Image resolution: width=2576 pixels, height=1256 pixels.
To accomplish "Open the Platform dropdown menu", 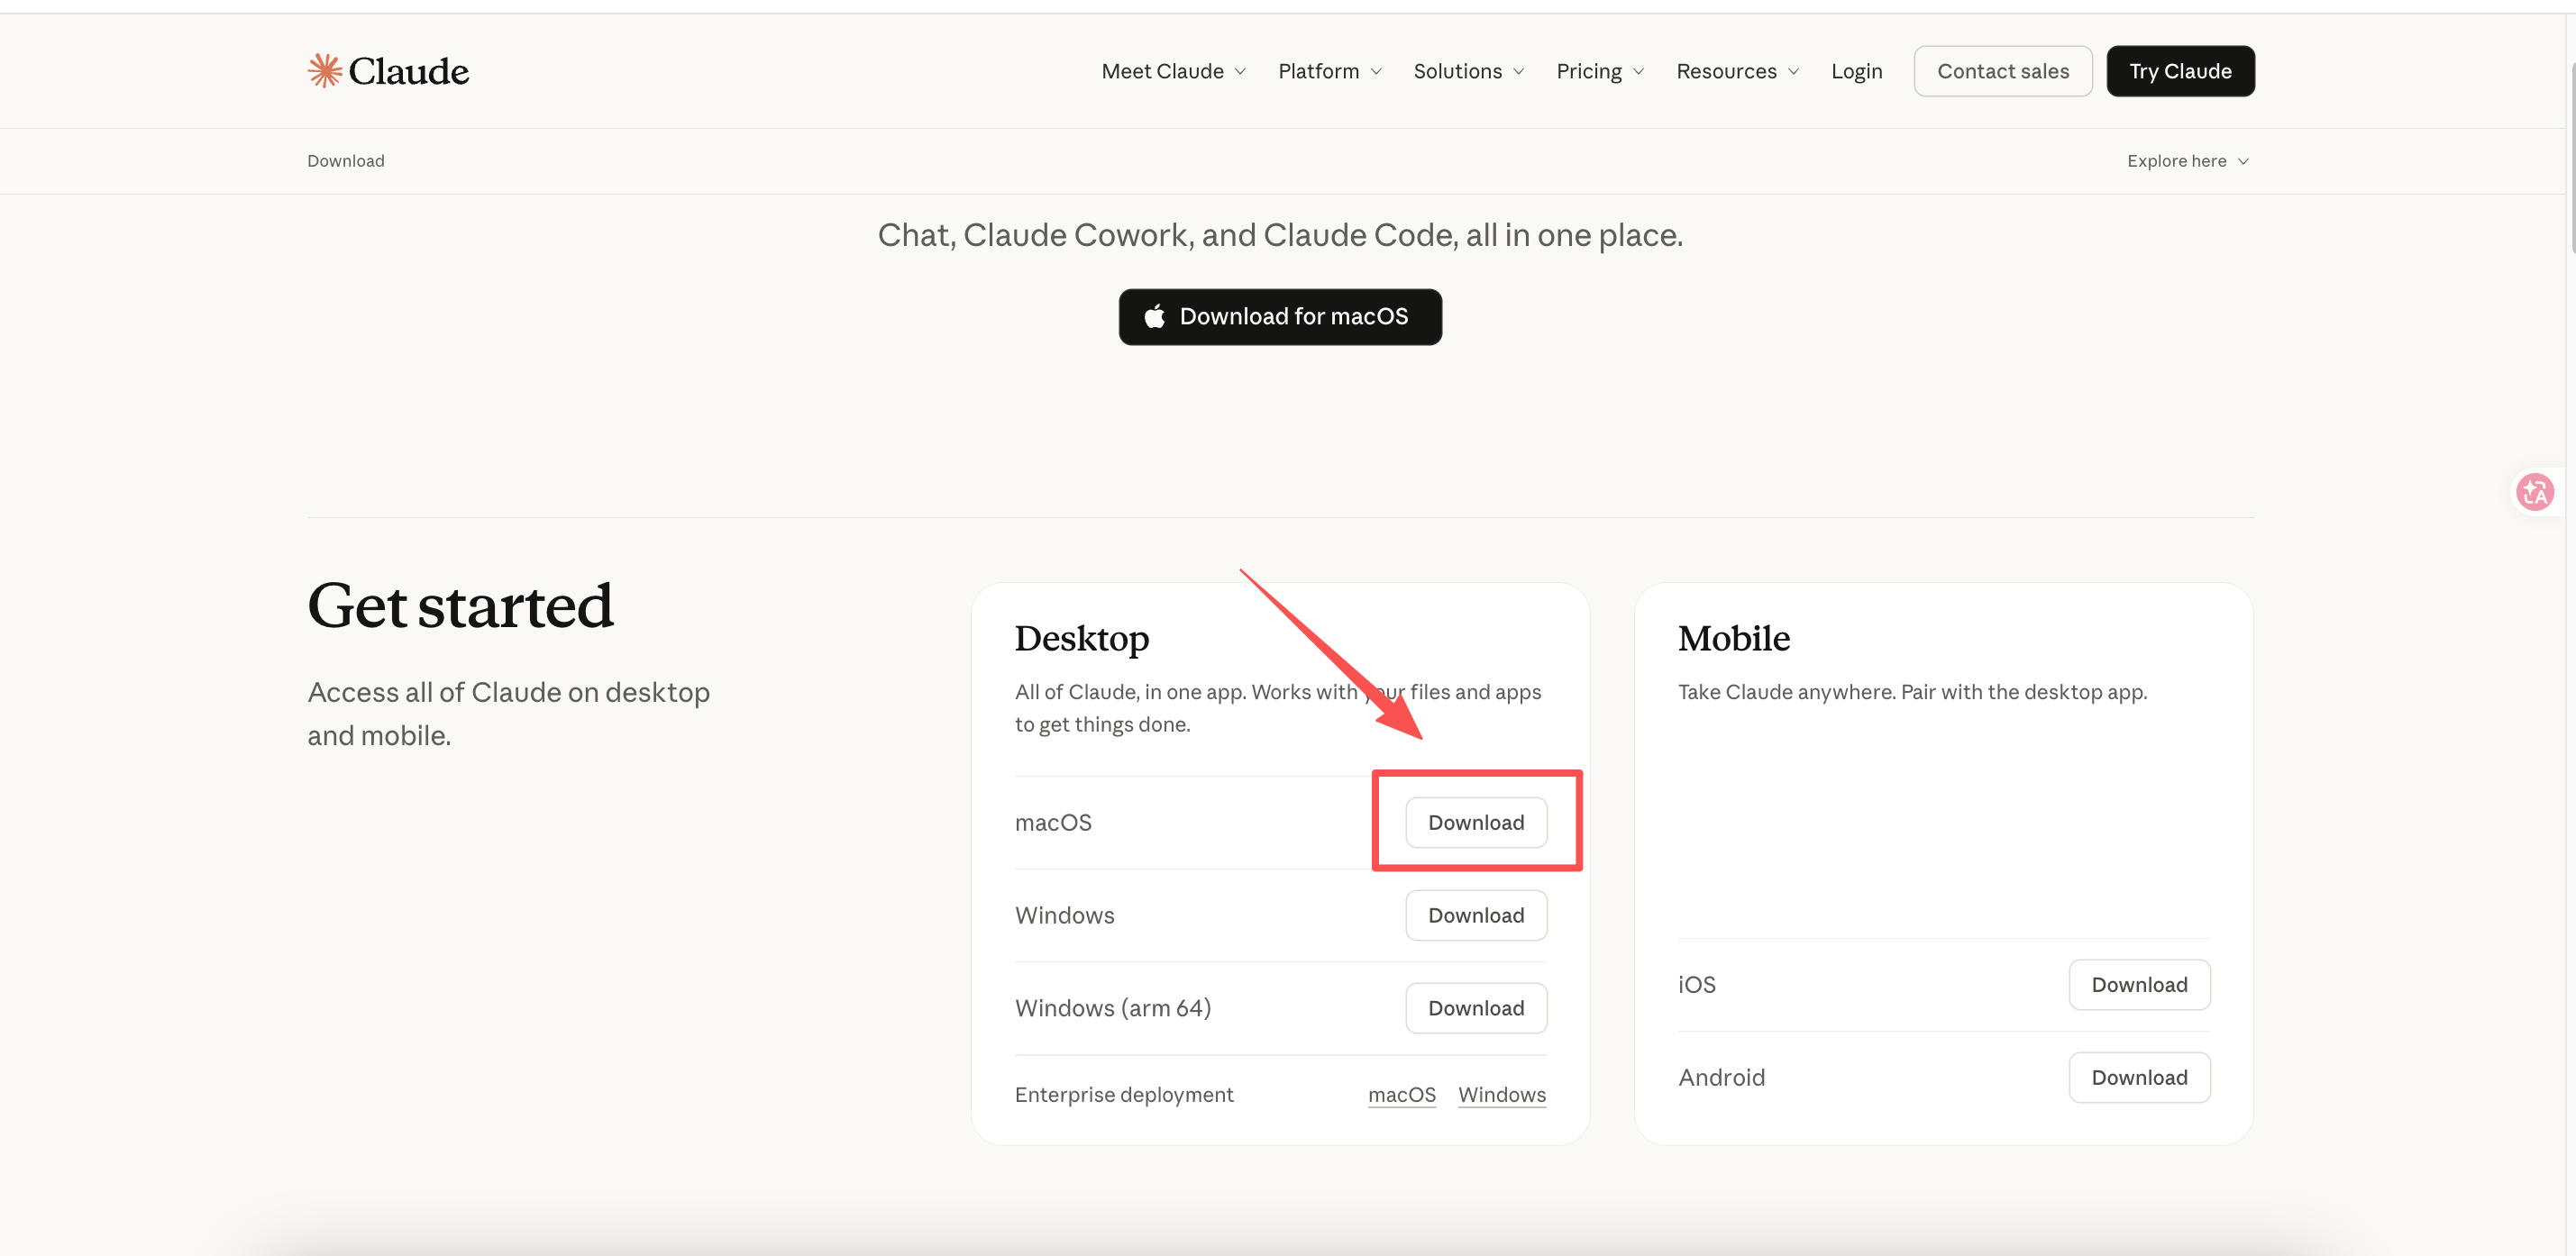I will tap(1329, 72).
